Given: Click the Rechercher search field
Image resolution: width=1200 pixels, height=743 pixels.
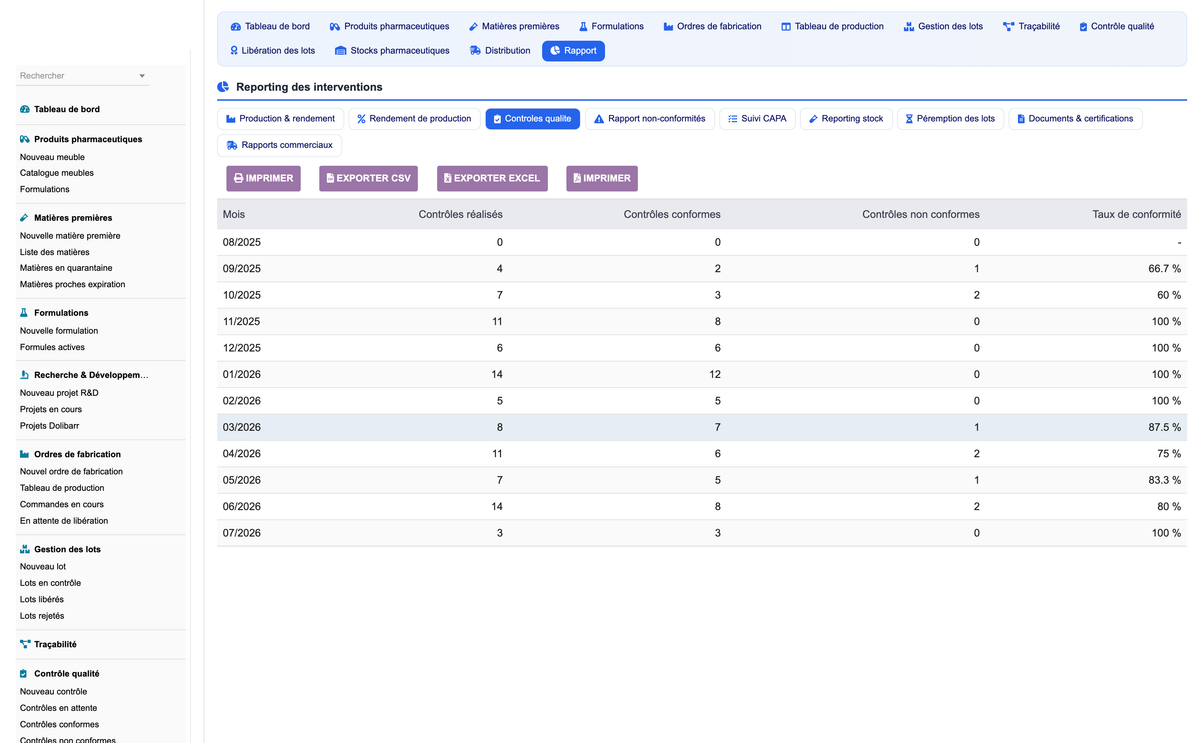Looking at the screenshot, I should [x=82, y=76].
